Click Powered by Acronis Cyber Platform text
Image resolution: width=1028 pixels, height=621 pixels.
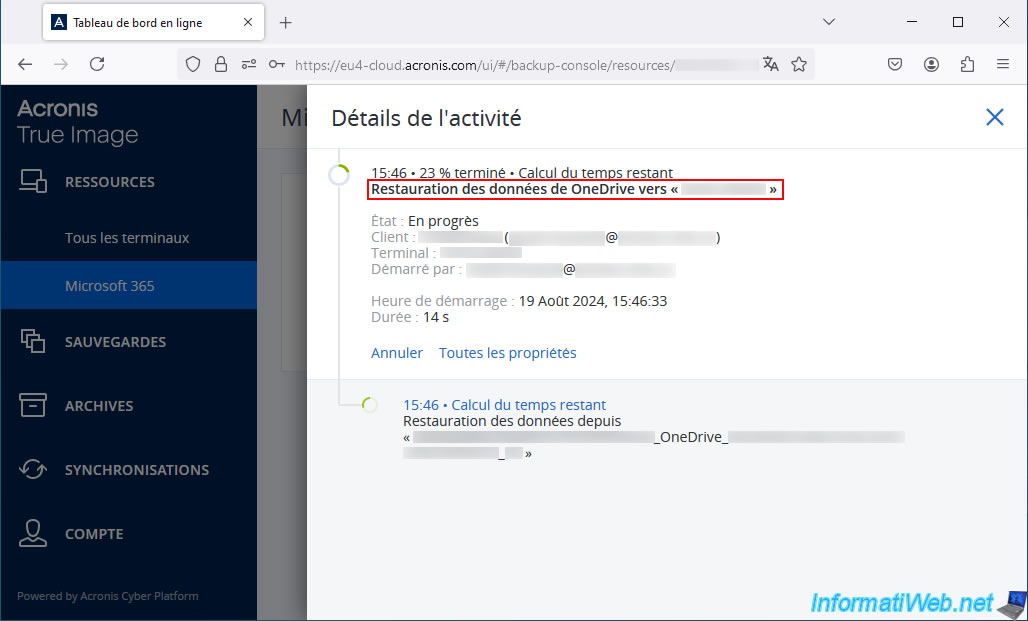point(108,596)
